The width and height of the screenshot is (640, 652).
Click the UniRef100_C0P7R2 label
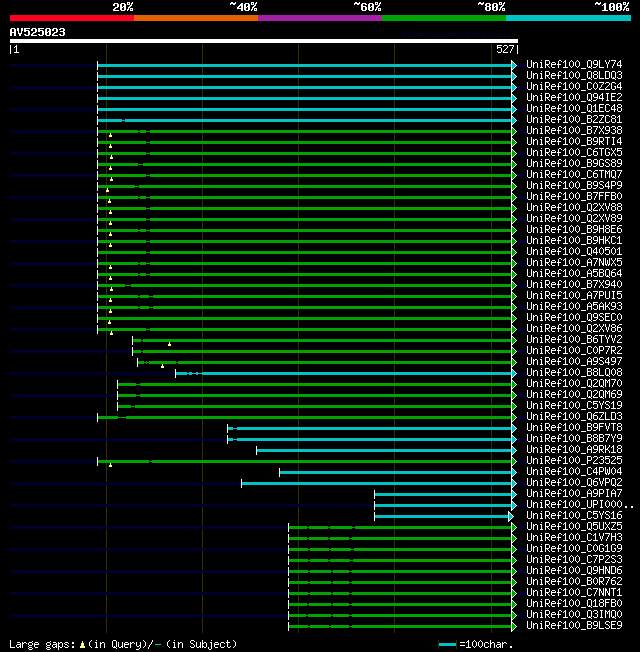click(574, 351)
